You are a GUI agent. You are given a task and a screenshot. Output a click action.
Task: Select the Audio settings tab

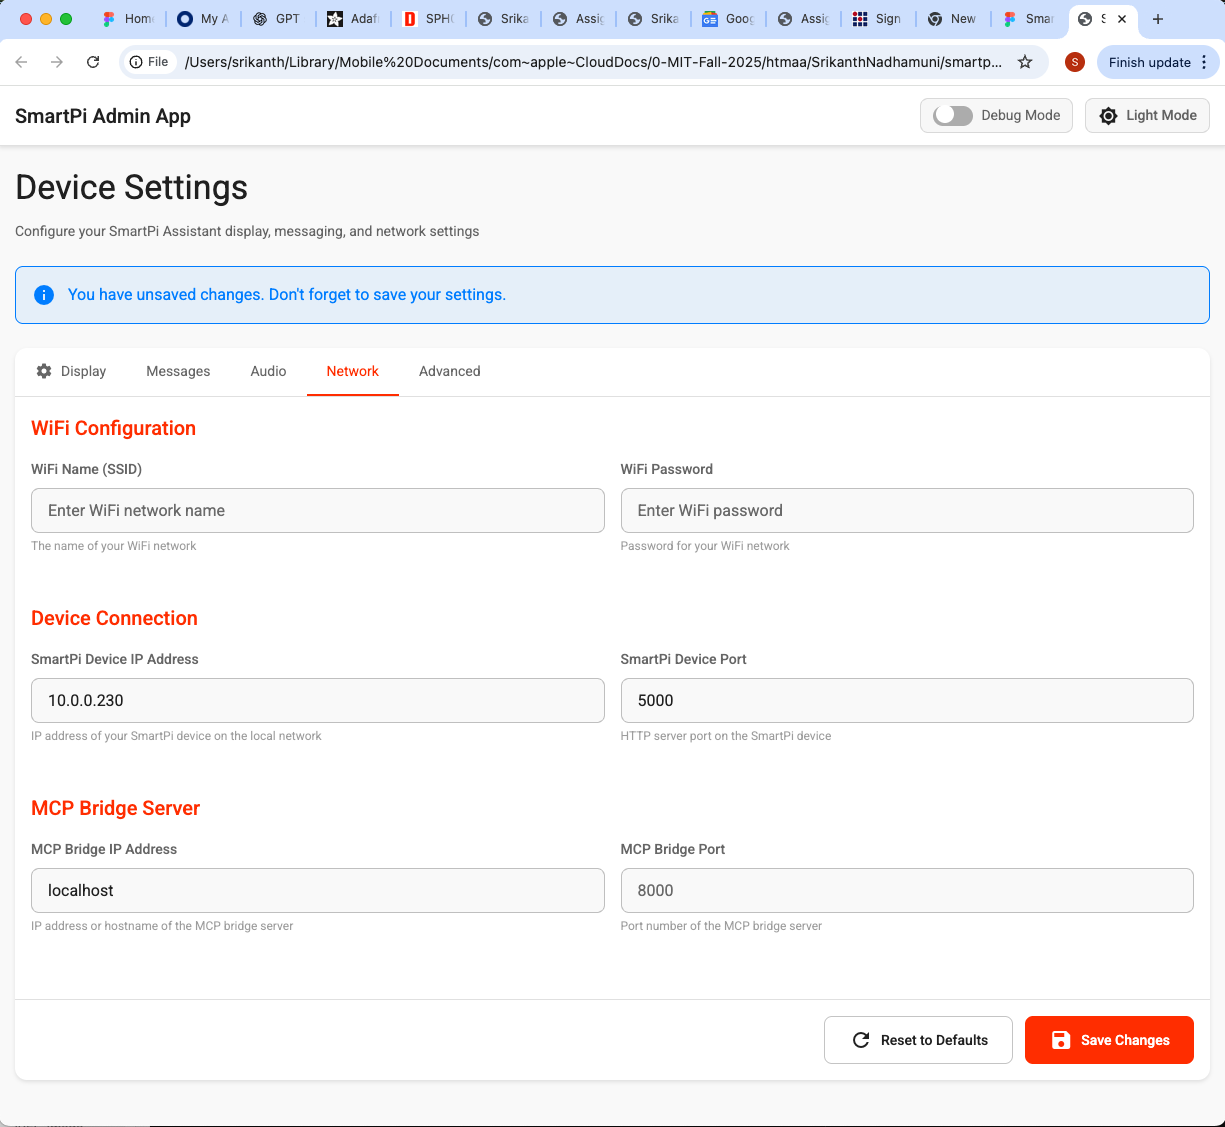268,371
